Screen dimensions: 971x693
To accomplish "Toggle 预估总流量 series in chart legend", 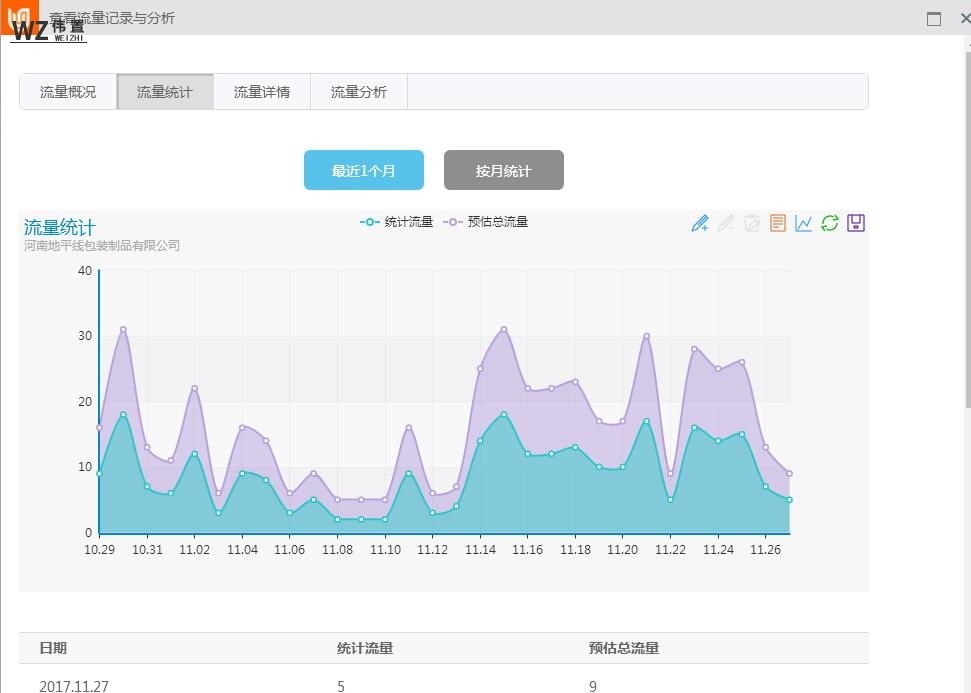I will (487, 222).
